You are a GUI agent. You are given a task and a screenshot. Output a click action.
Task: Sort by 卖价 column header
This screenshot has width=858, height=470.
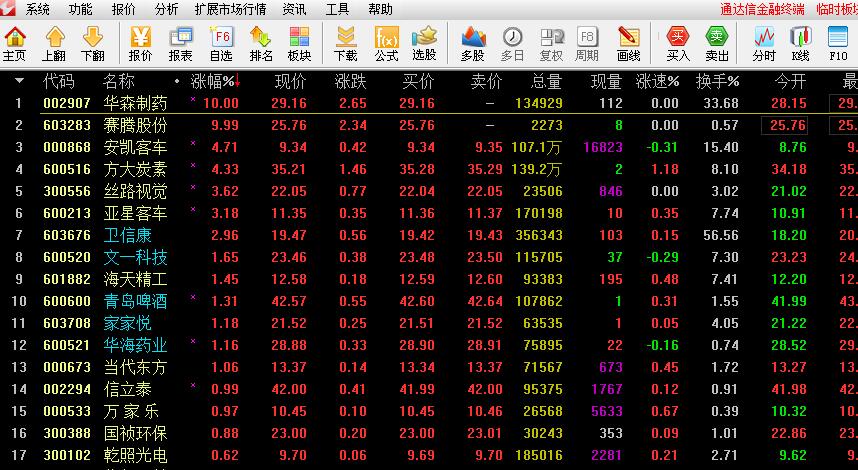pos(486,82)
